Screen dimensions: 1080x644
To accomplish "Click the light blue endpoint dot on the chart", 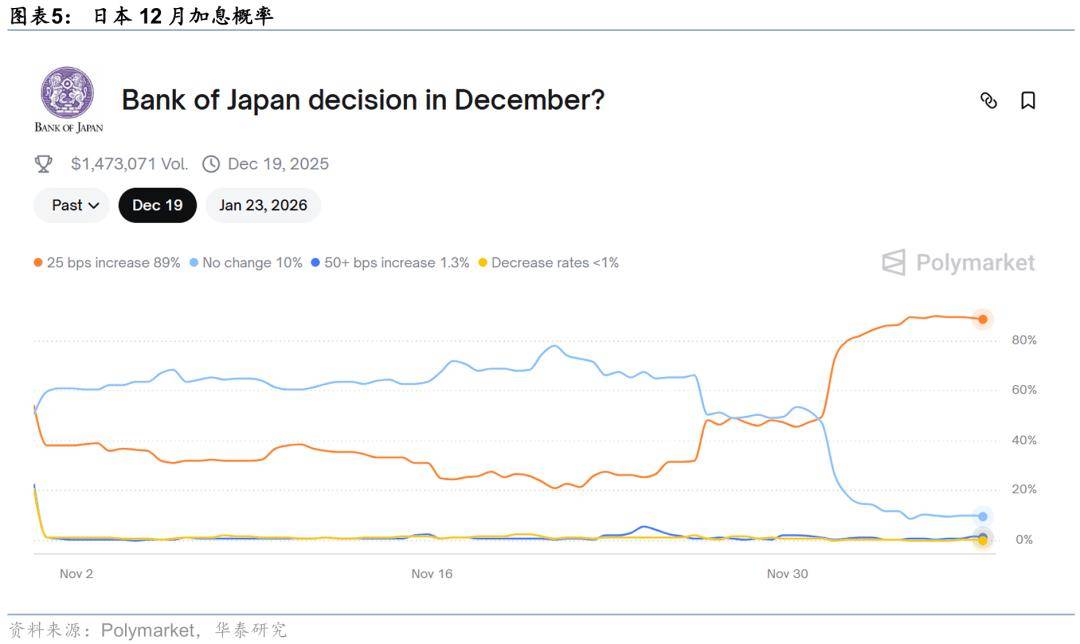I will click(x=983, y=517).
